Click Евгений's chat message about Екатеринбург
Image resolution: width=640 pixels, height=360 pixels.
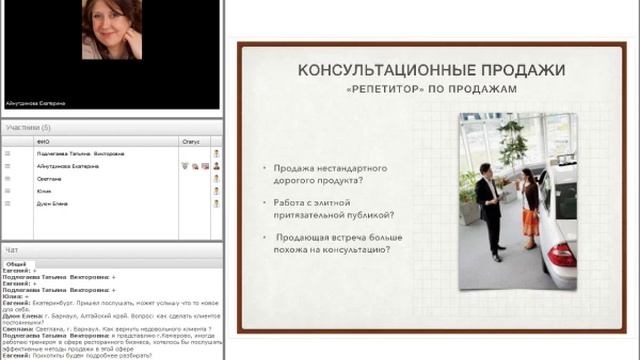click(x=111, y=306)
